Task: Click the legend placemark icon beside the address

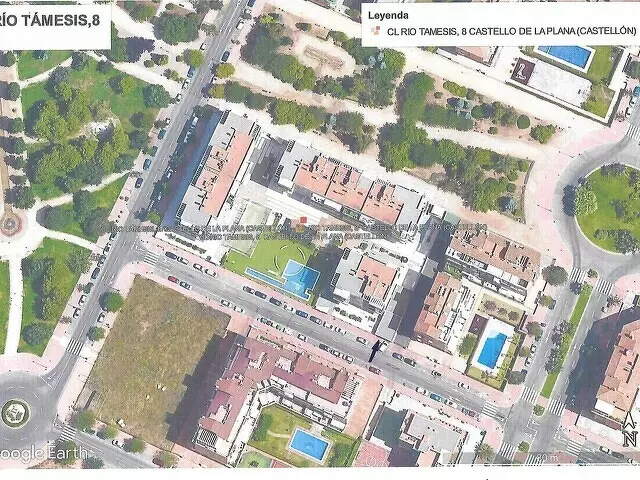Action: [375, 31]
